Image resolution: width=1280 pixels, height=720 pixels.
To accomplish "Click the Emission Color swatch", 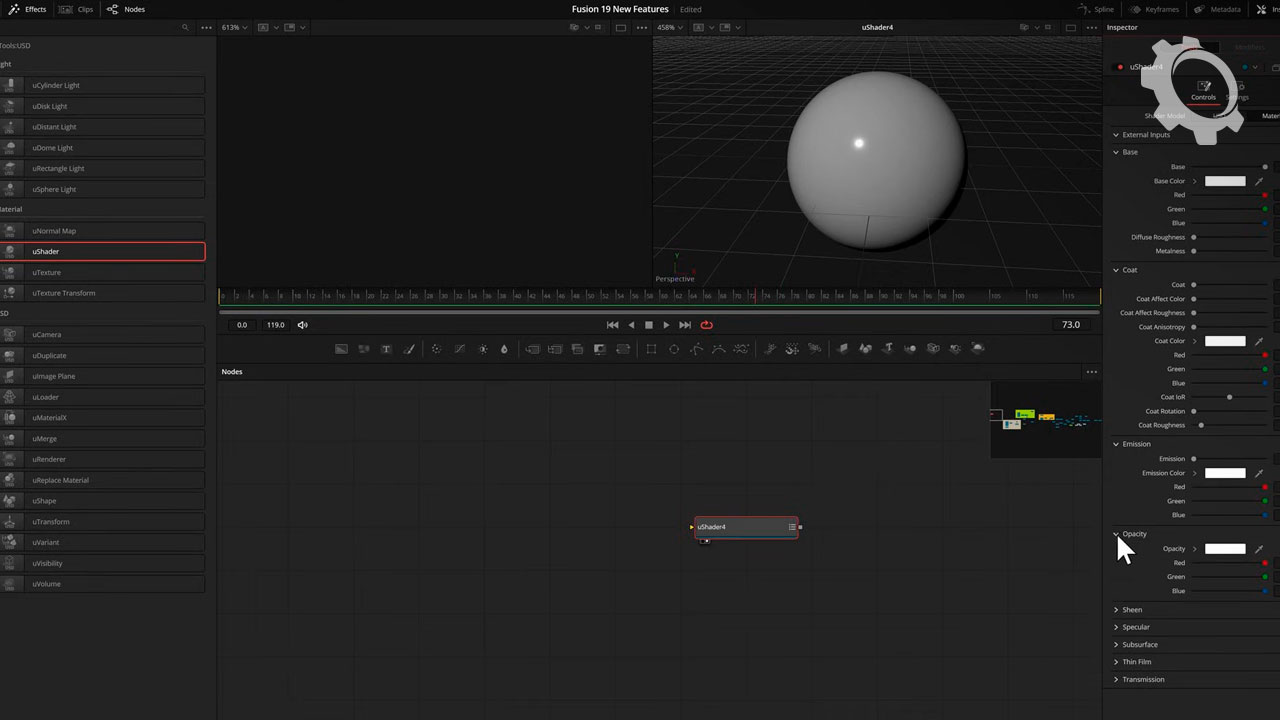I will (x=1225, y=473).
